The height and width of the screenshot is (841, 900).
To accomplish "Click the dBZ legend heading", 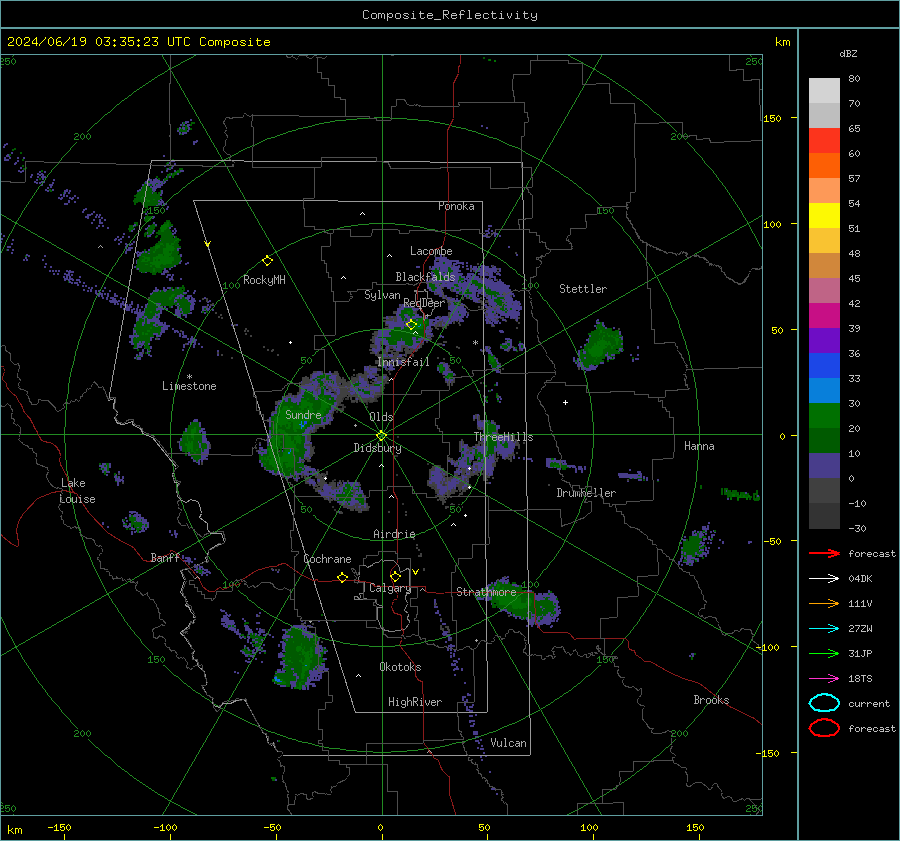I will coord(848,53).
